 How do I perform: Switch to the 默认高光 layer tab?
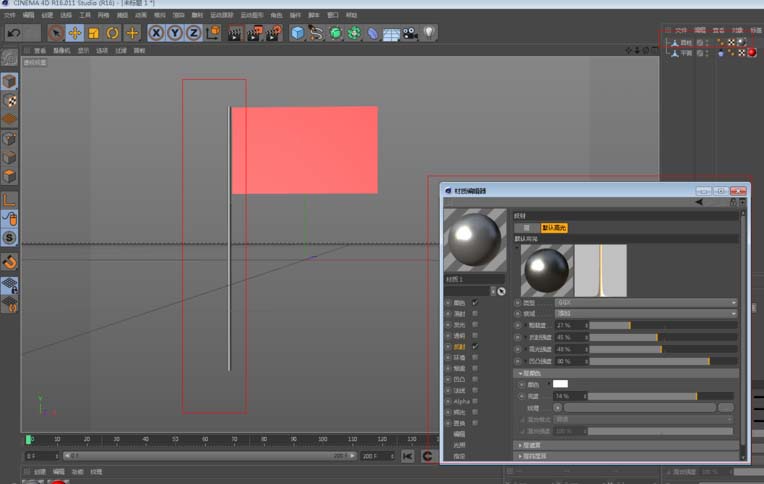pos(554,228)
